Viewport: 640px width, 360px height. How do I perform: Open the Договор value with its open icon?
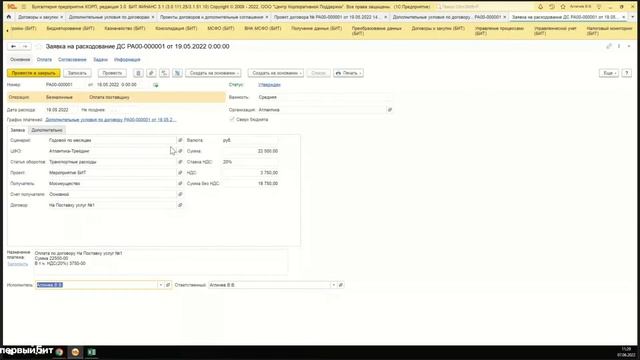pyautogui.click(x=180, y=205)
